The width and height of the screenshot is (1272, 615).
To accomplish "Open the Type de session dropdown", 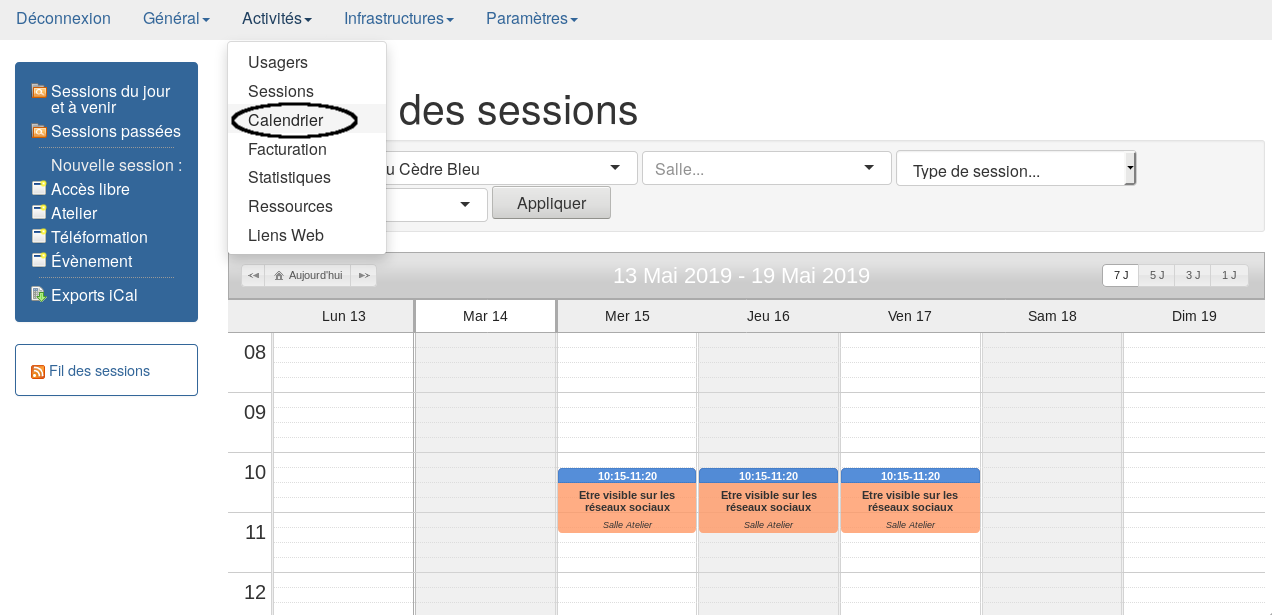I will coord(1015,170).
